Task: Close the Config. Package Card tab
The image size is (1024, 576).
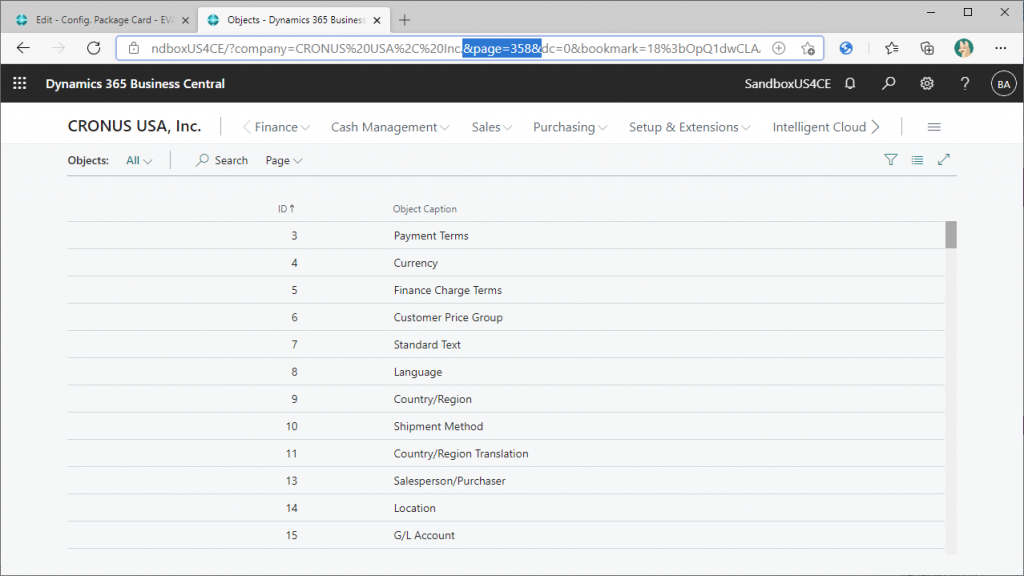Action: [x=185, y=20]
